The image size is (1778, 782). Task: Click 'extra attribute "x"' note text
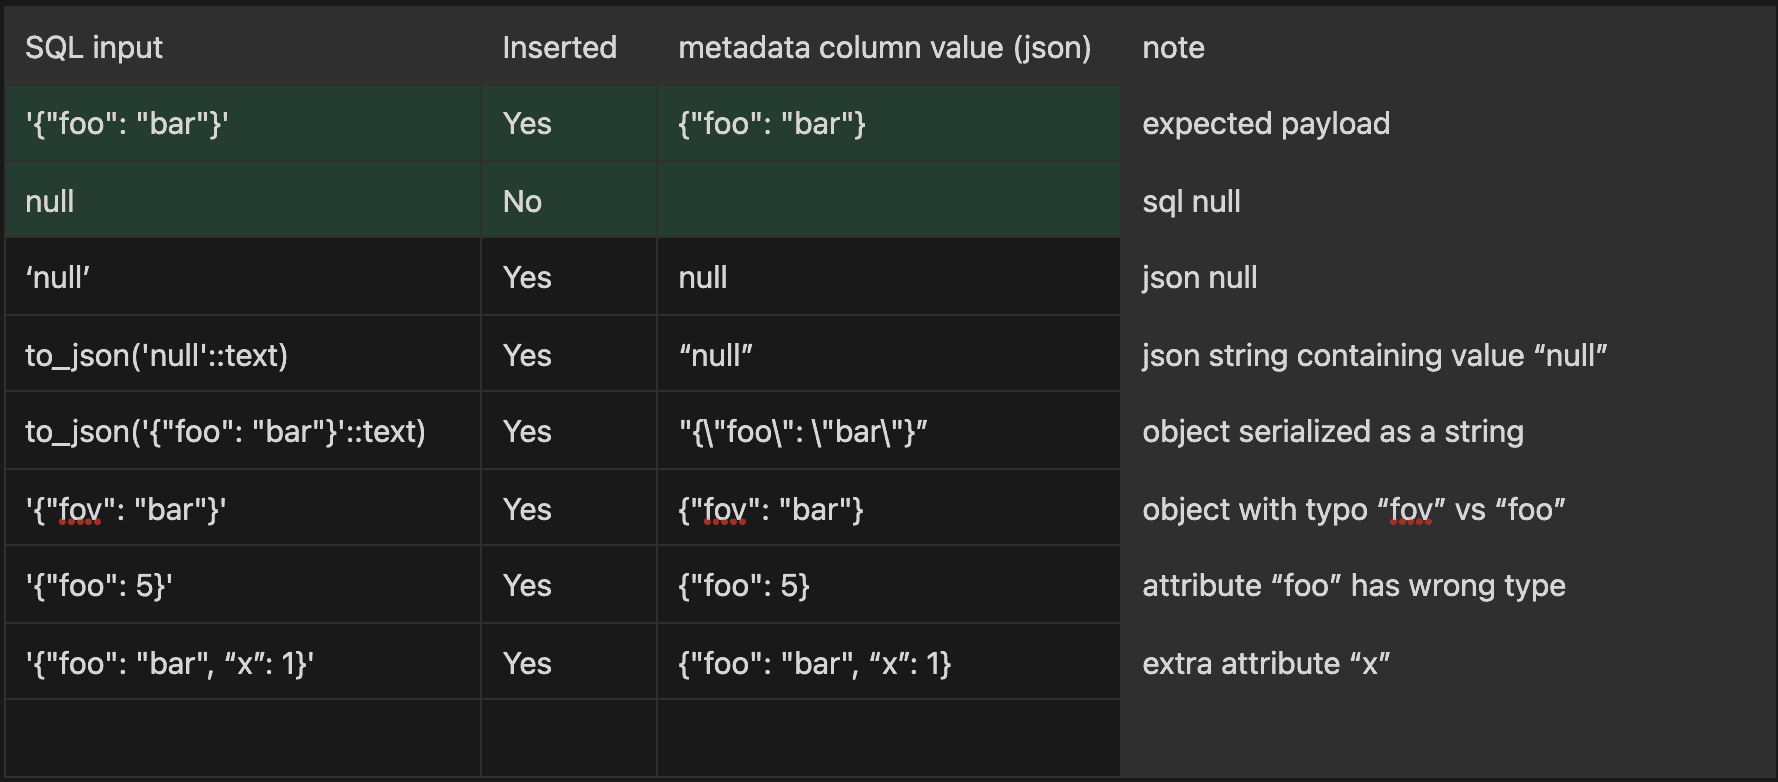(x=1265, y=664)
